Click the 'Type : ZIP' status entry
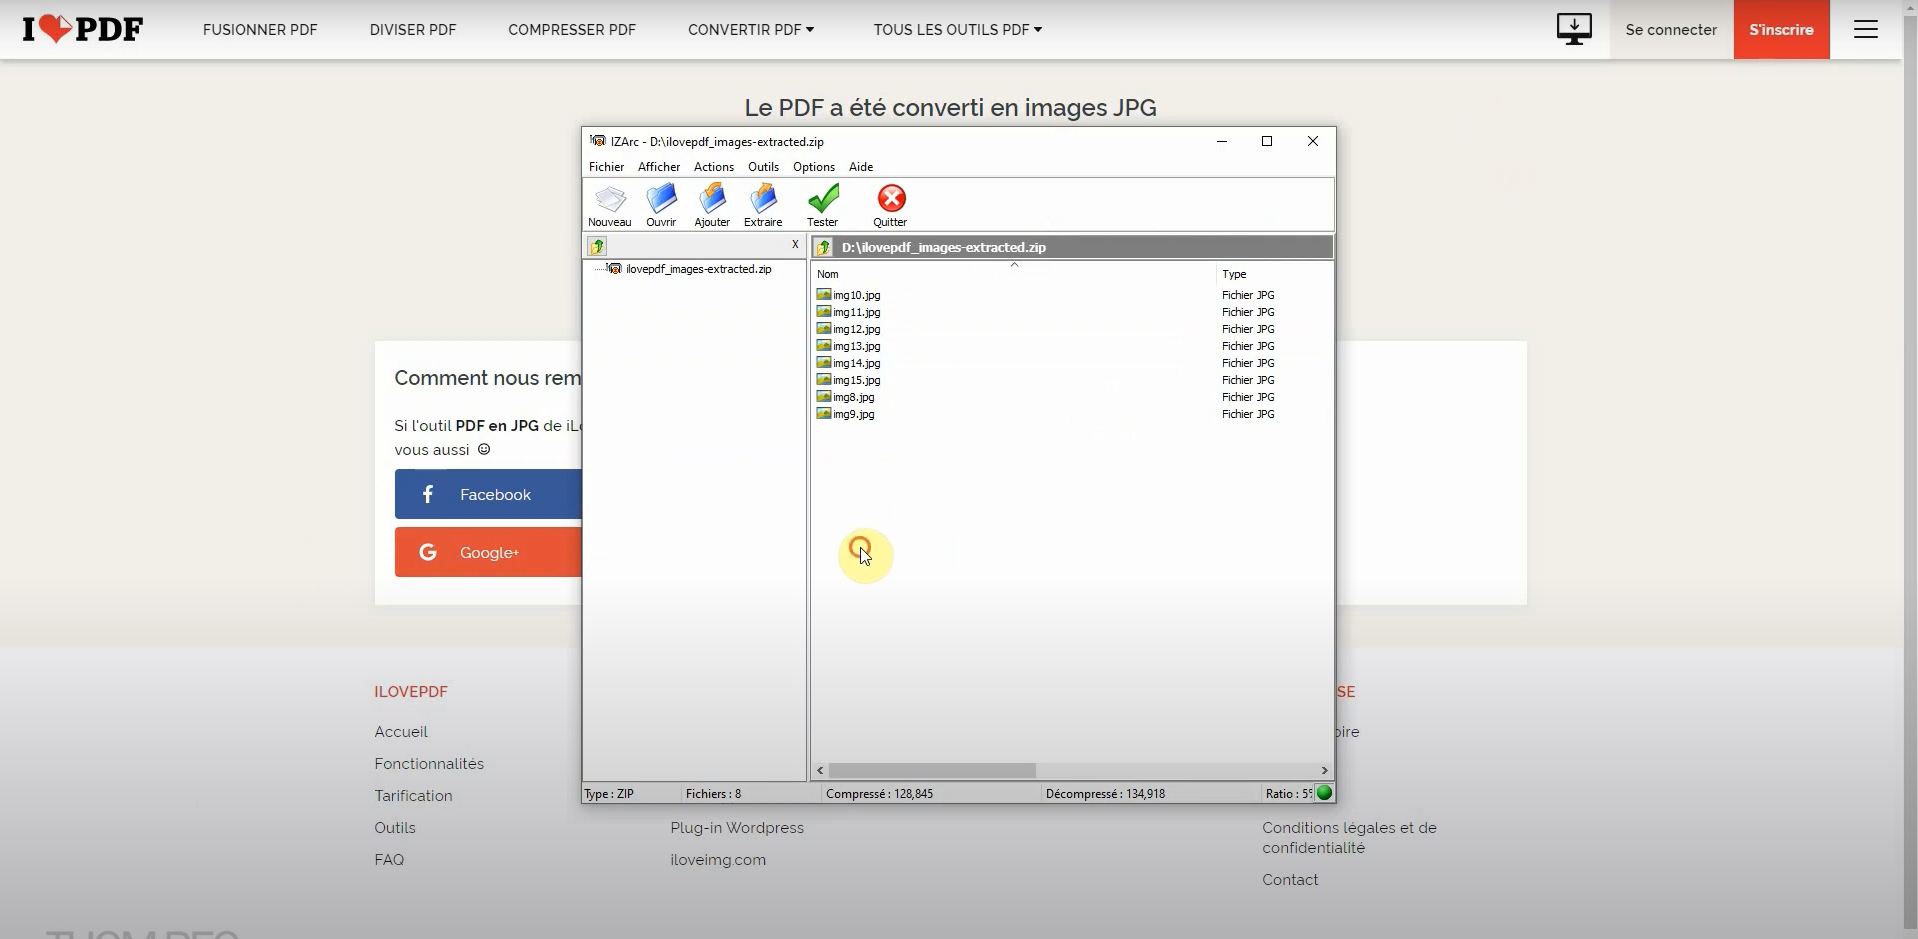 tap(609, 793)
